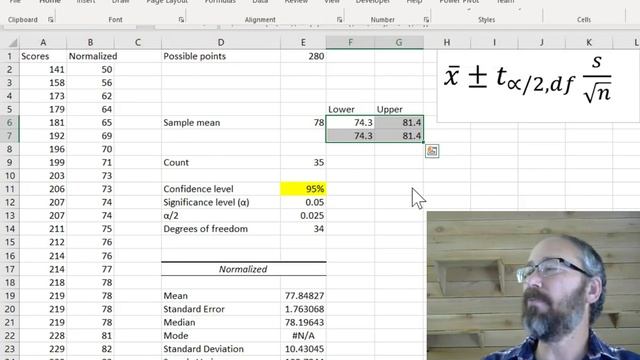
Task: Select the score cell 173
Action: click(x=43, y=96)
